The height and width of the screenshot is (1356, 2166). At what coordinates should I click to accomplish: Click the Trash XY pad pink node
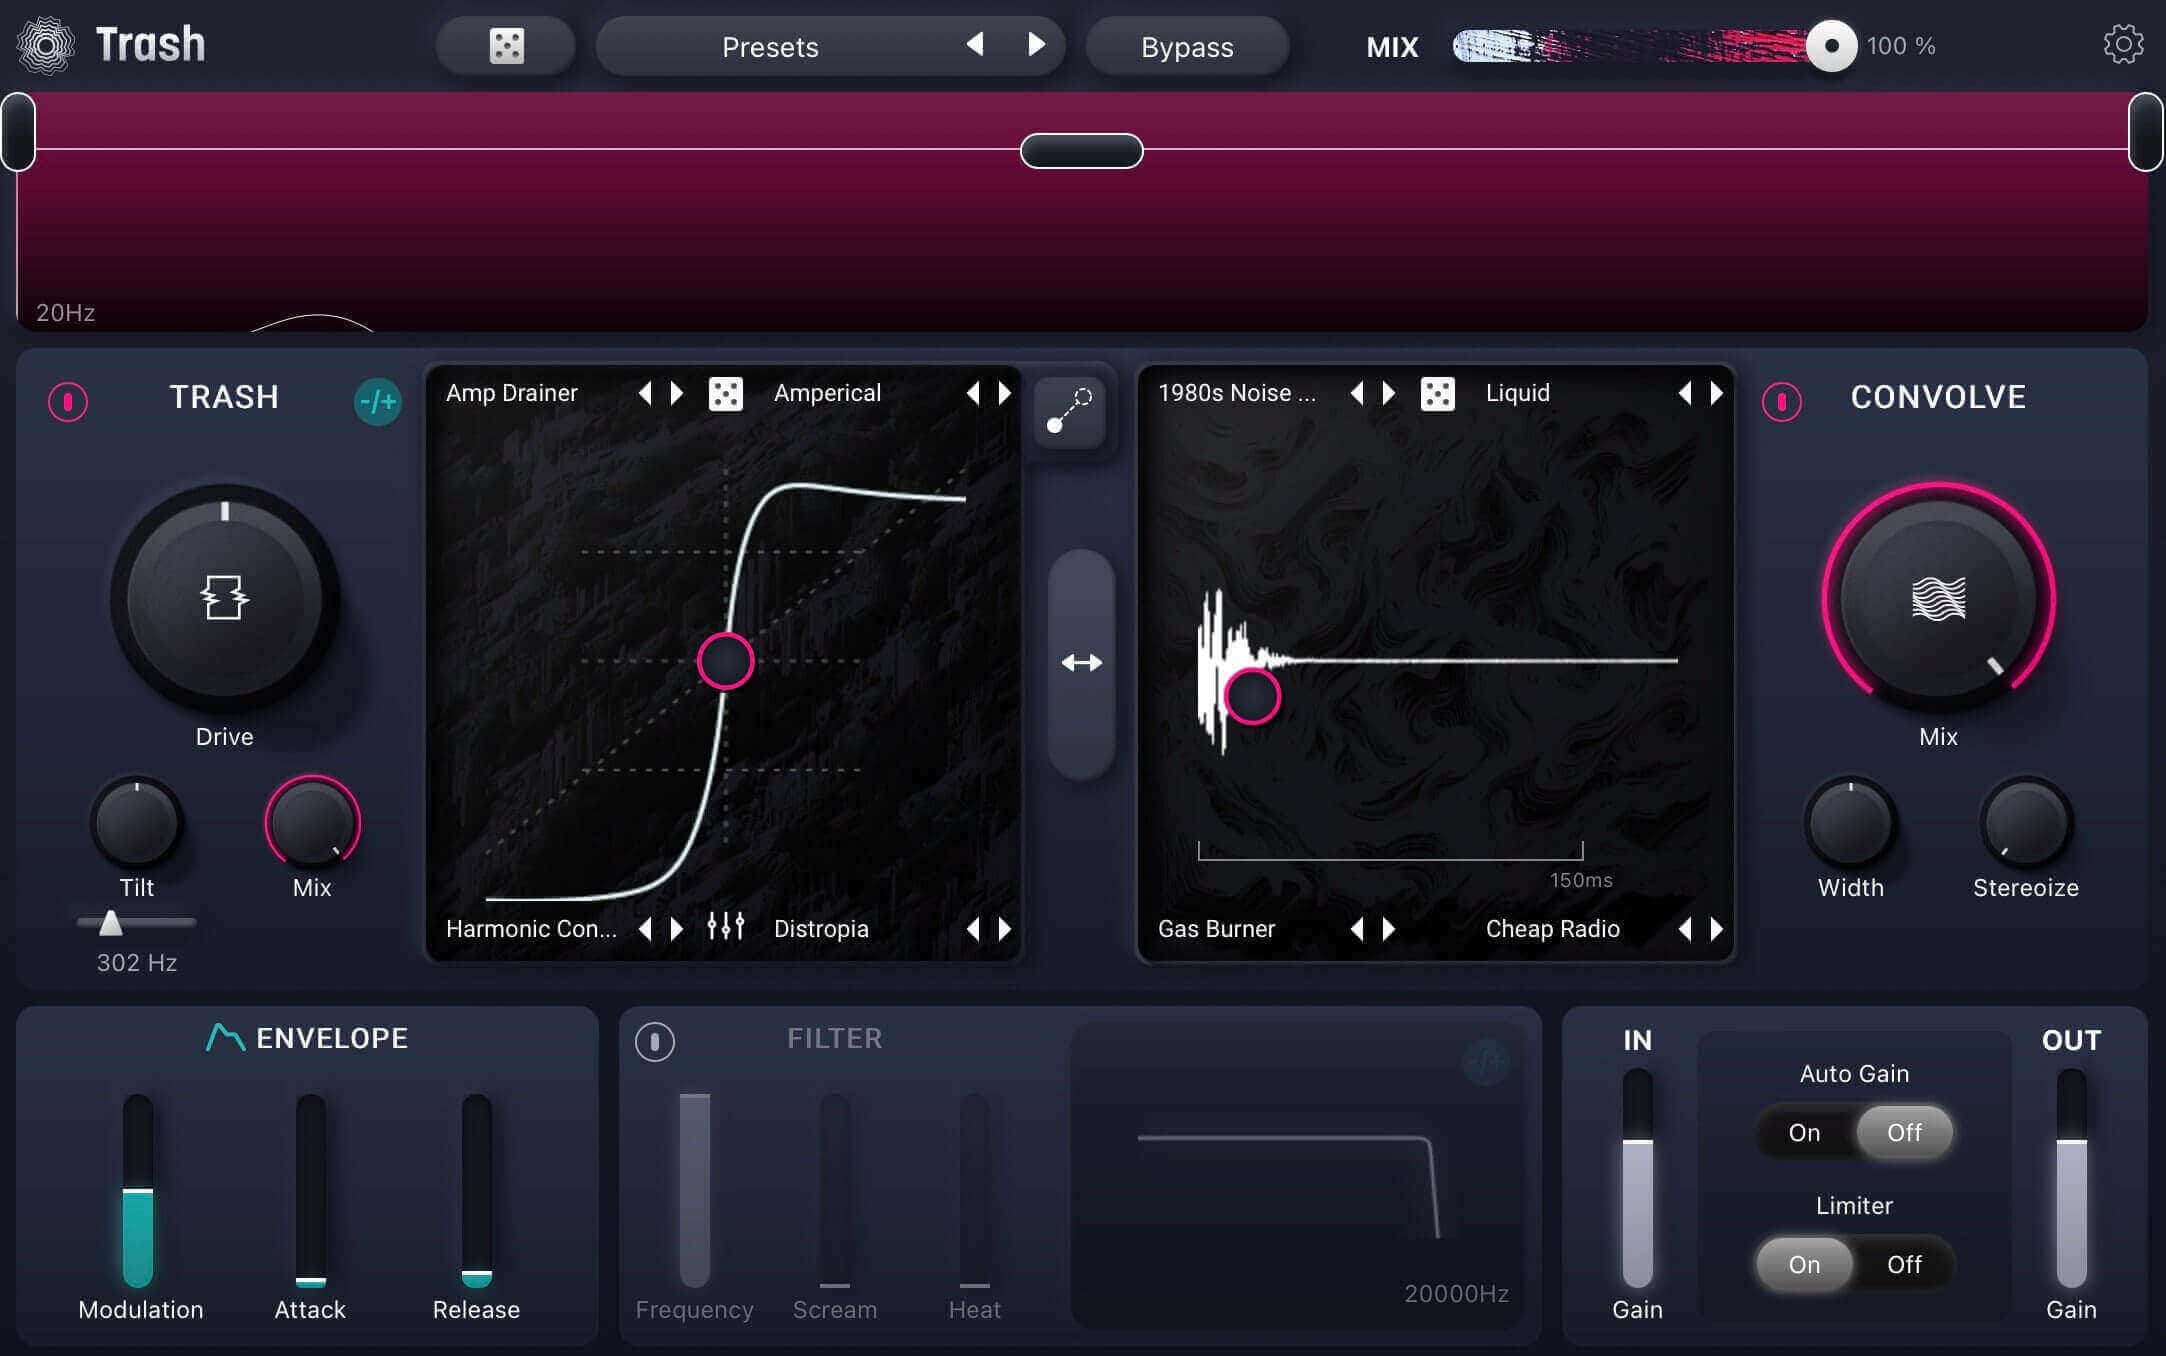point(725,661)
